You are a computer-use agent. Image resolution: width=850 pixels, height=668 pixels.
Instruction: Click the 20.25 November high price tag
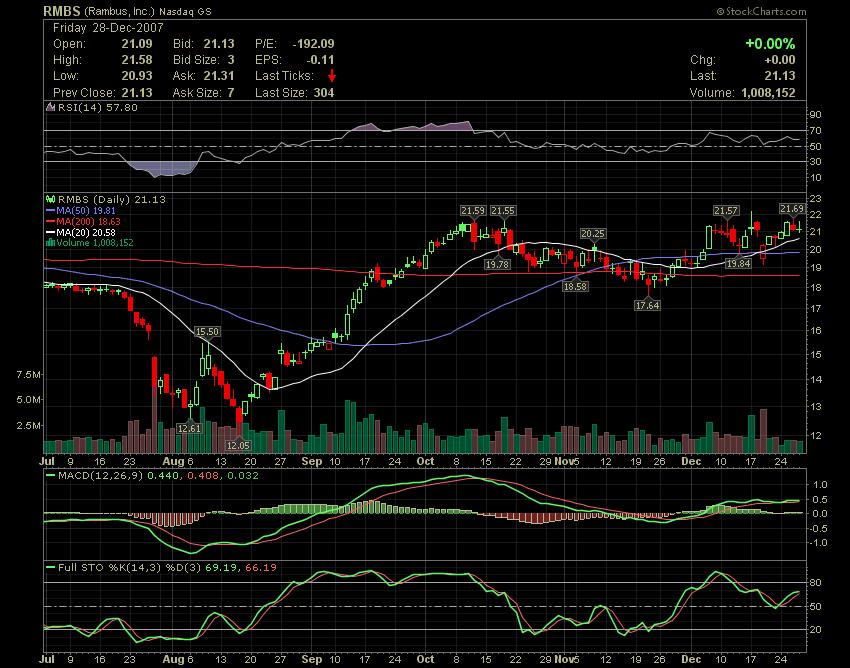click(x=593, y=233)
